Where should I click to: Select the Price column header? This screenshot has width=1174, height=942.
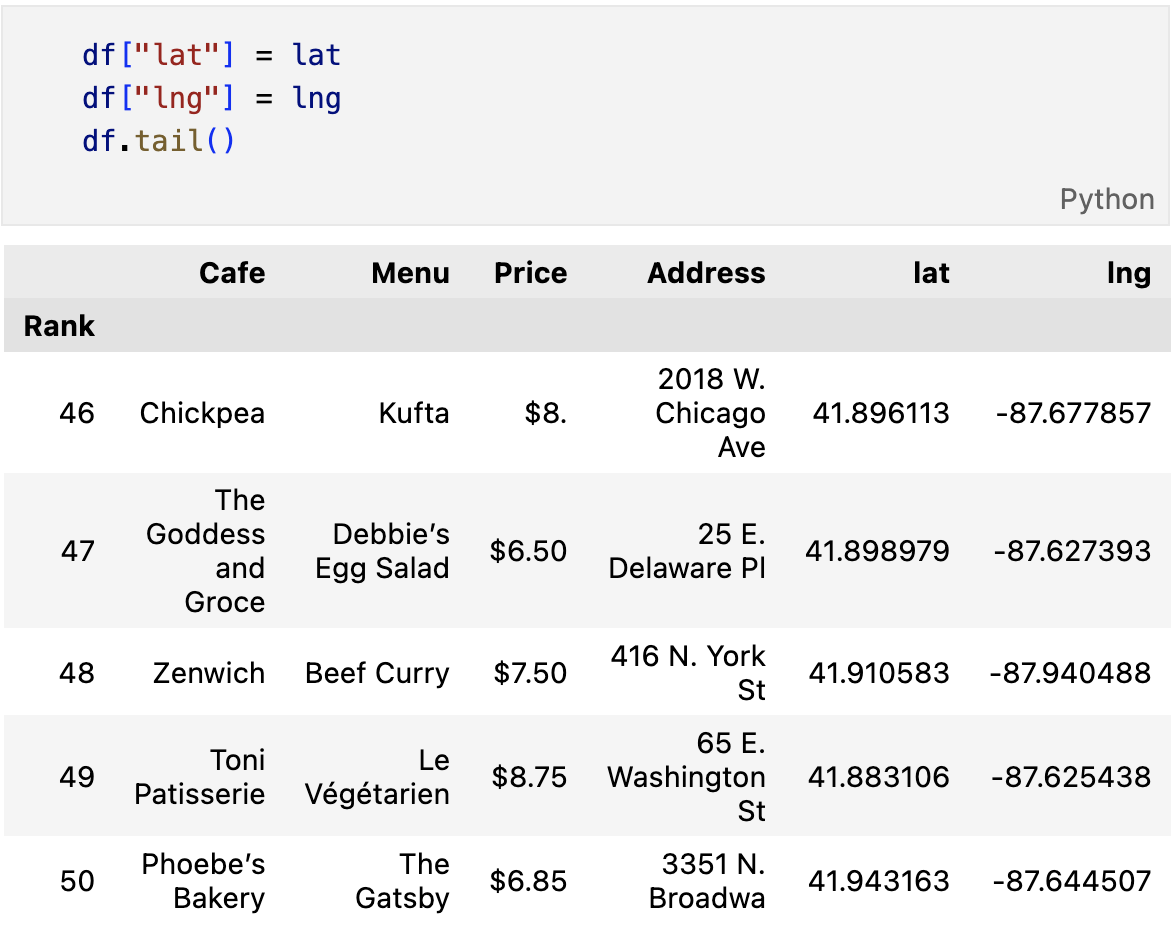(530, 273)
